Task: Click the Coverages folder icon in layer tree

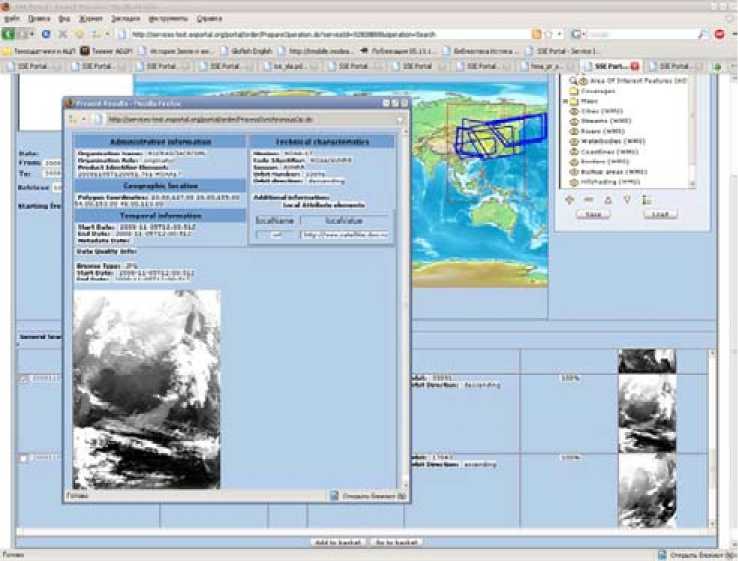Action: [x=574, y=91]
